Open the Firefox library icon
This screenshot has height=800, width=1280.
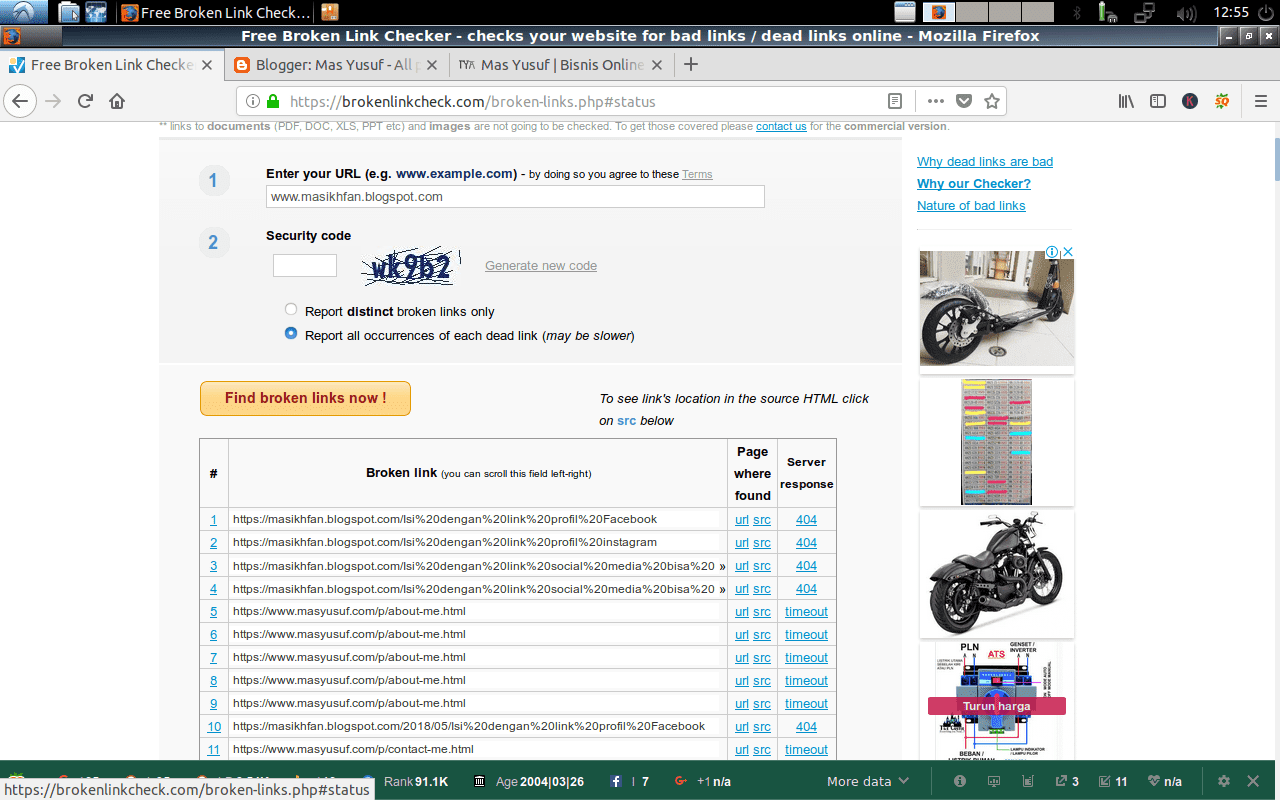click(1126, 101)
